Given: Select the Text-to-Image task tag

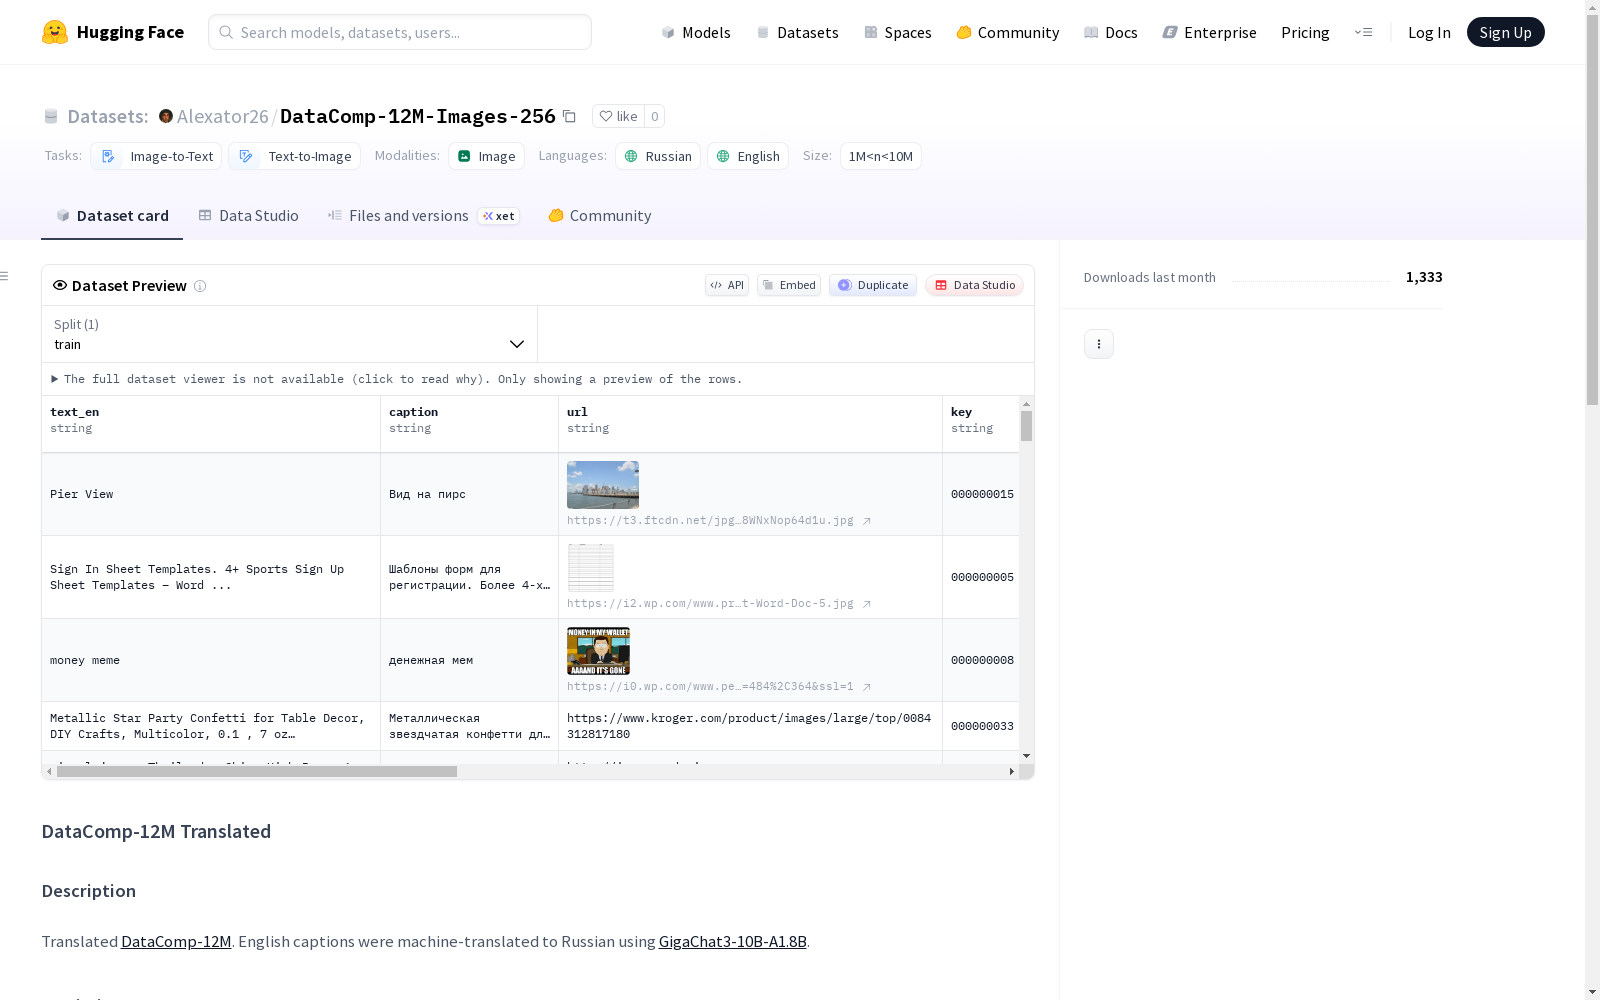Looking at the screenshot, I should click(x=294, y=156).
